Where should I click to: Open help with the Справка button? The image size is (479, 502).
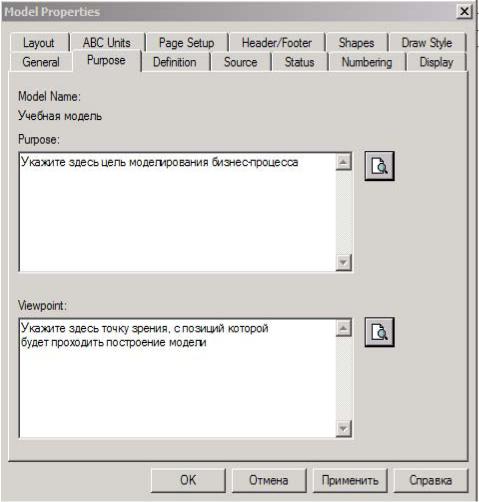[431, 480]
